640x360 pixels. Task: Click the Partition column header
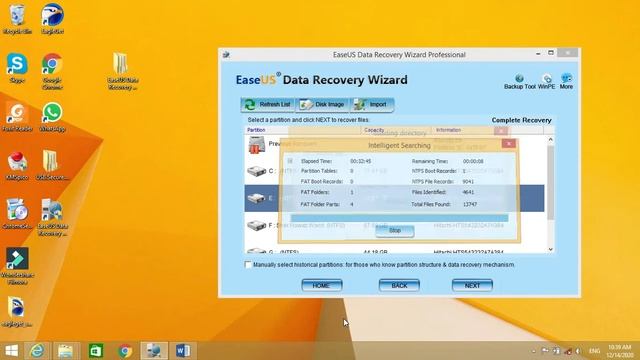(303, 130)
